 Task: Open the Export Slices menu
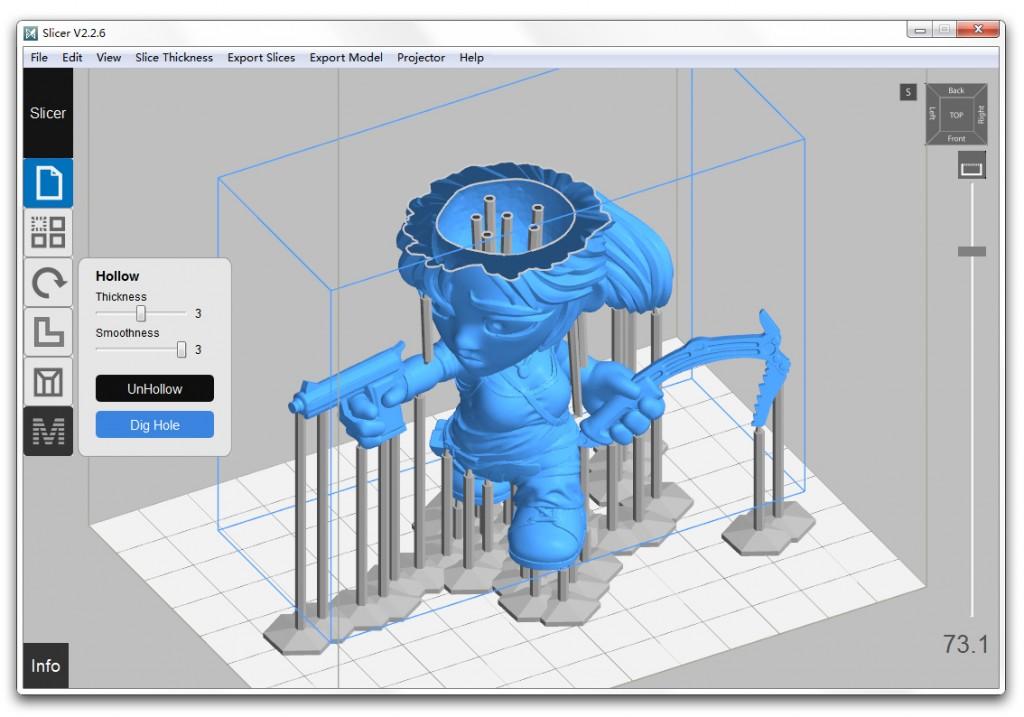tap(261, 57)
